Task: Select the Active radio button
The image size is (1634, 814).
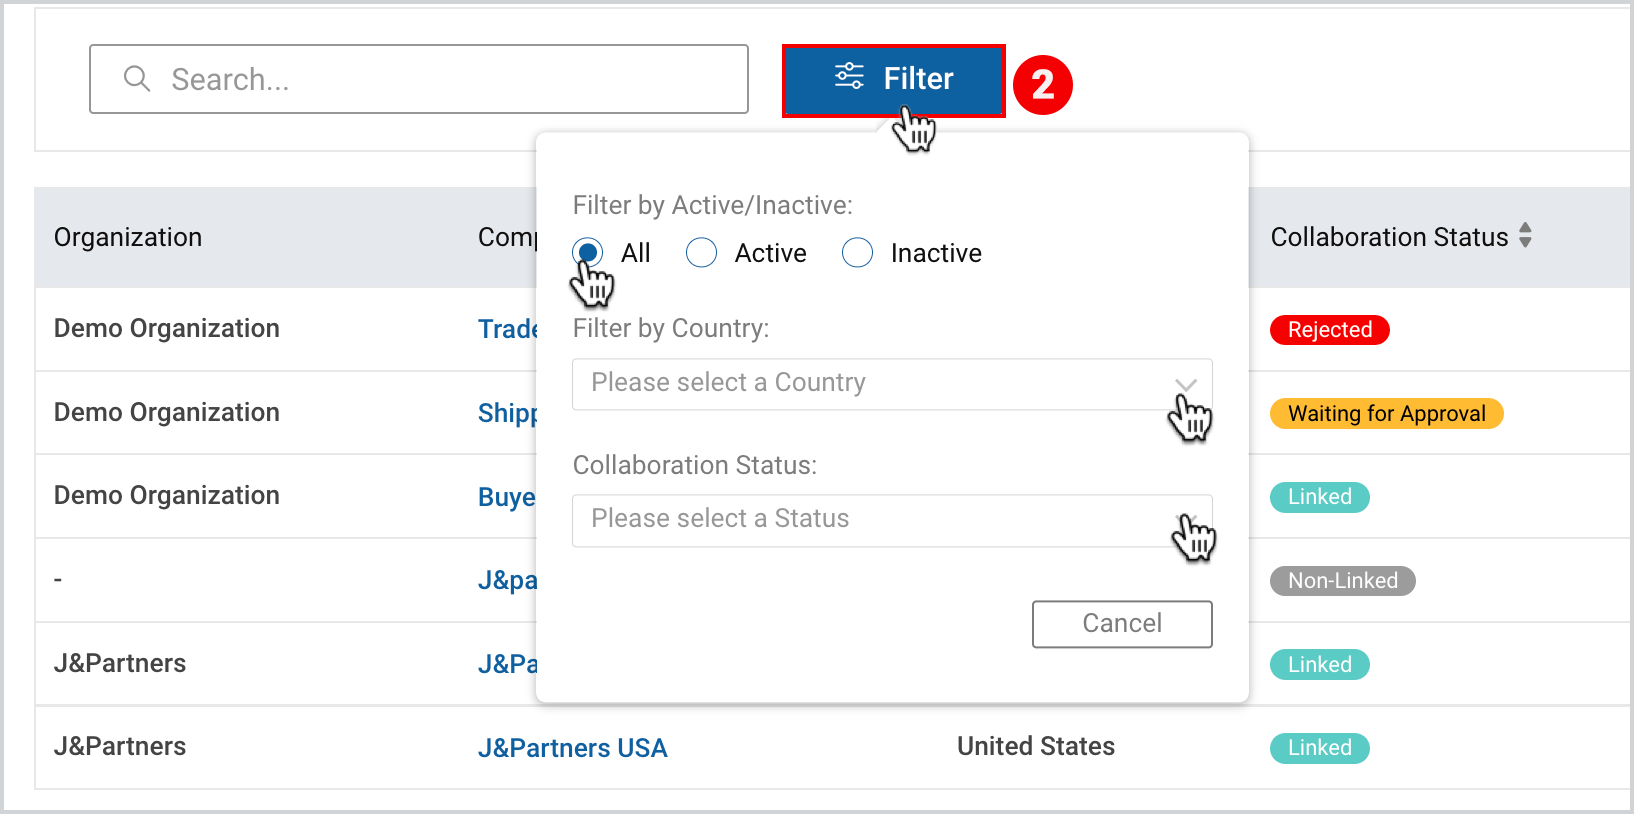Action: click(x=702, y=253)
